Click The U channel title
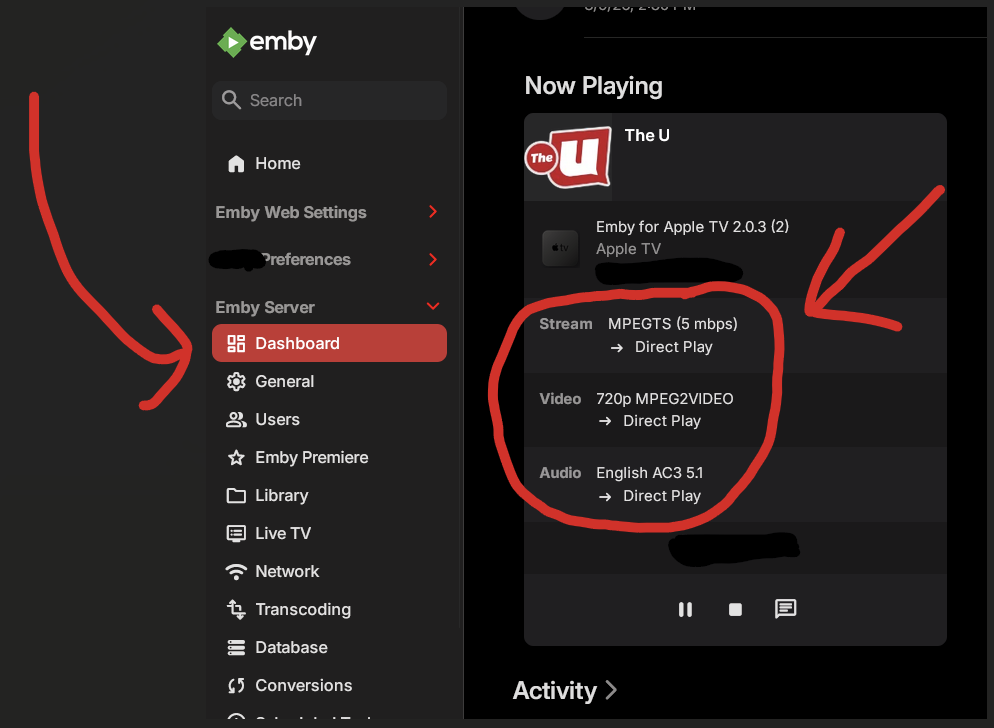This screenshot has height=728, width=994. 647,136
